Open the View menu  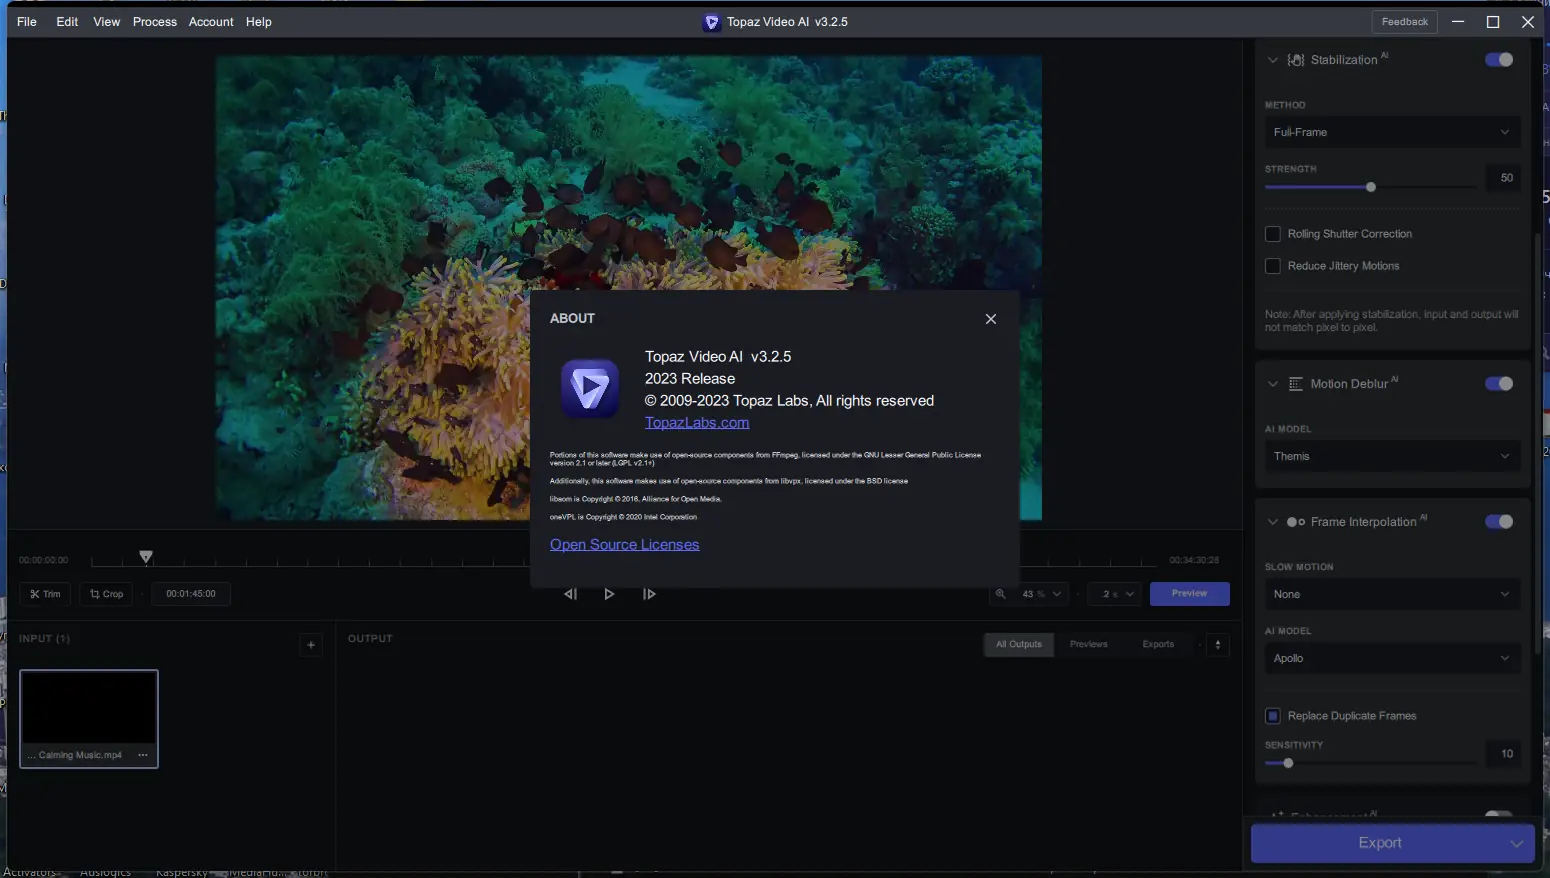pyautogui.click(x=107, y=22)
